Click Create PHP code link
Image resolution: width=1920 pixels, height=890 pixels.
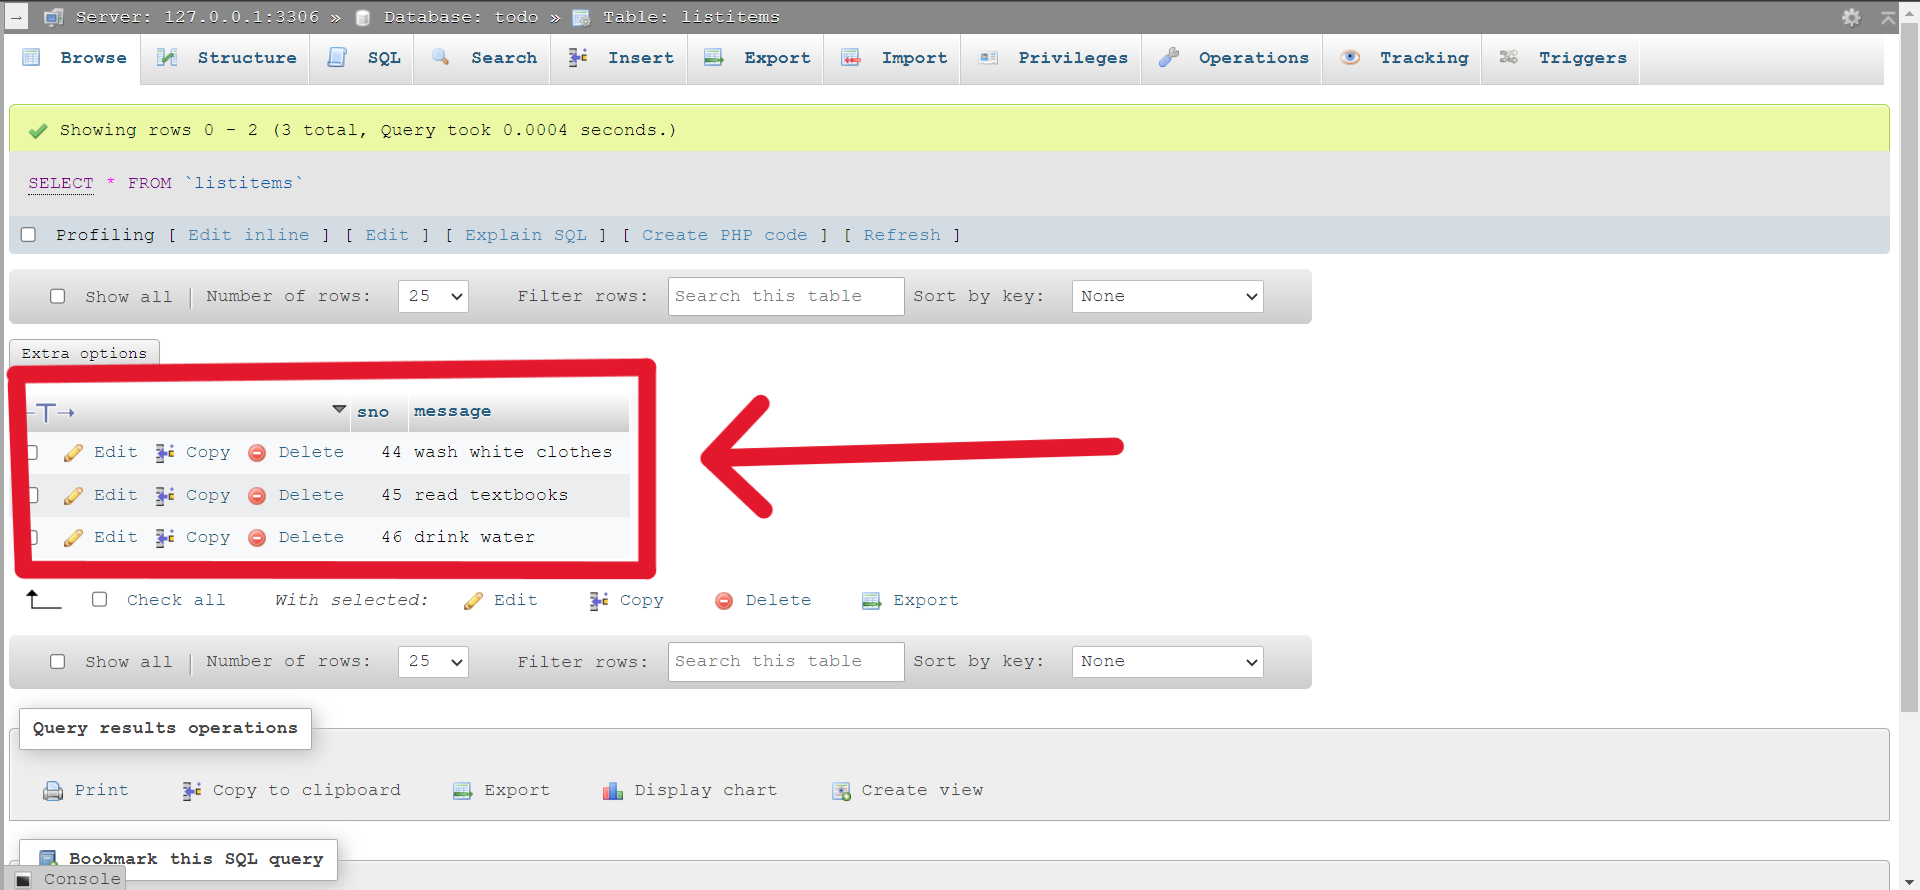(725, 235)
